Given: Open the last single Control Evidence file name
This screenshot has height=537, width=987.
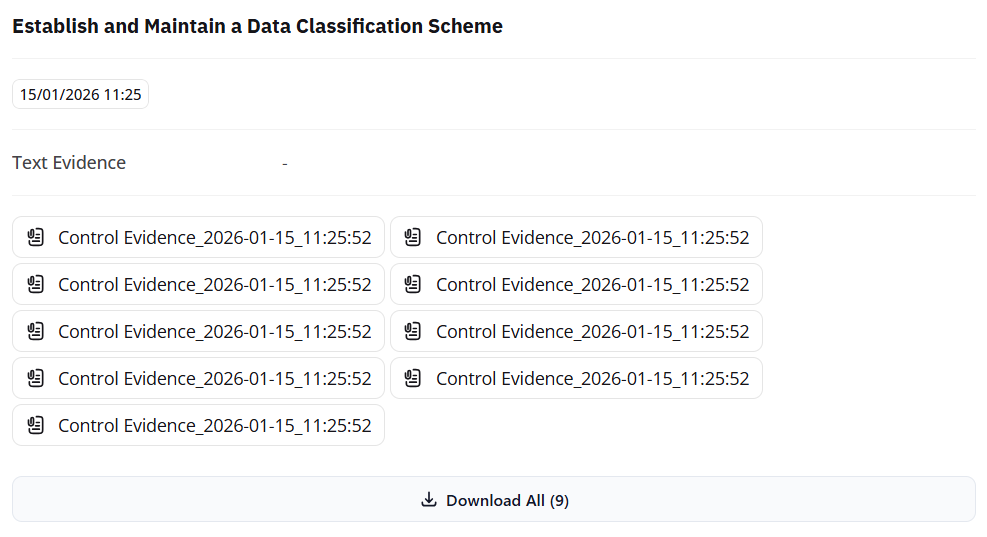Looking at the screenshot, I should [x=215, y=426].
